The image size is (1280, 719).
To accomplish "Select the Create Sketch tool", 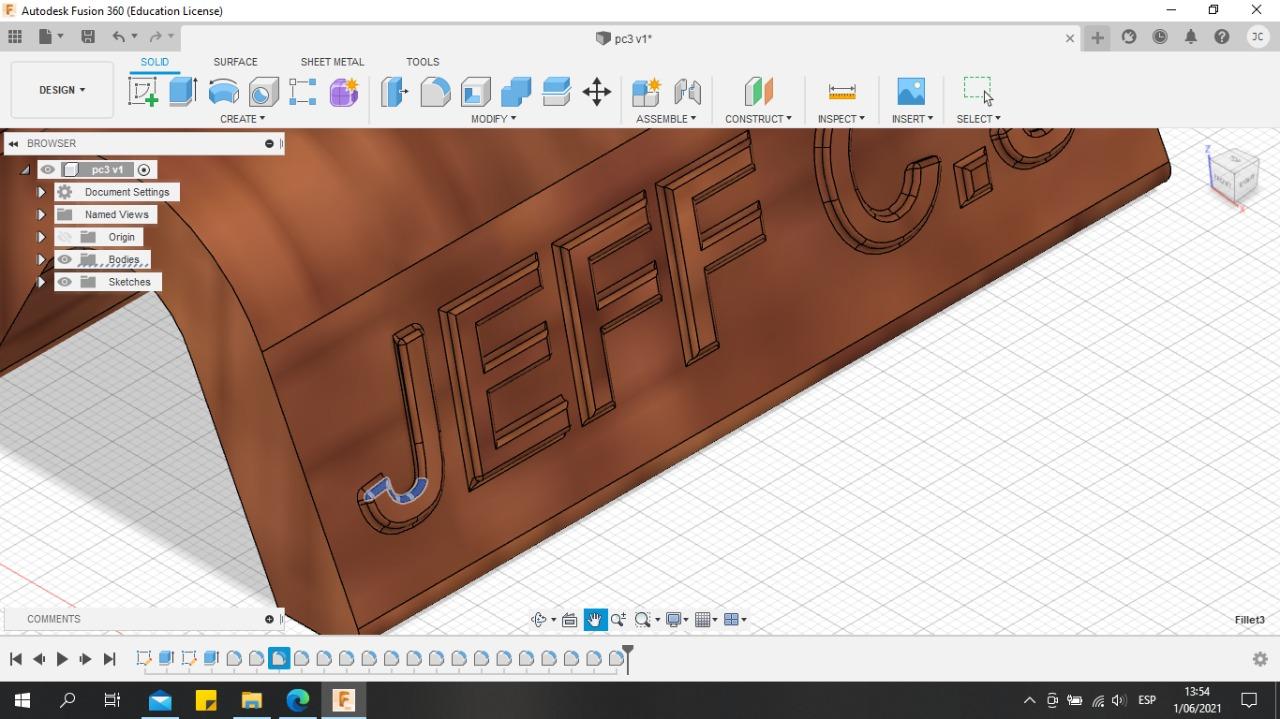I will click(143, 92).
